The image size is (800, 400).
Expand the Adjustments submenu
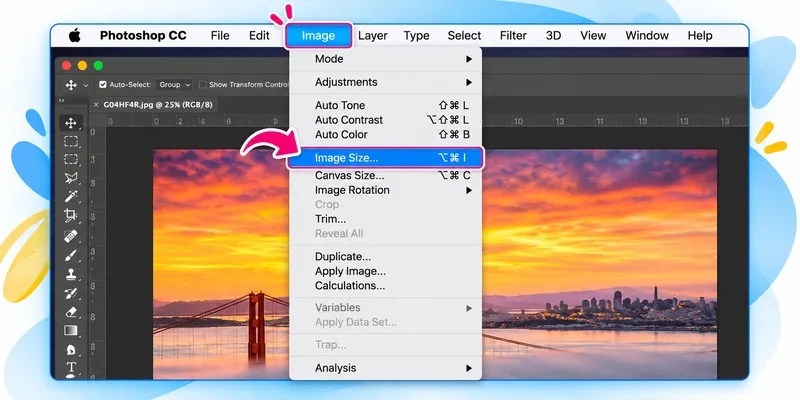click(x=386, y=82)
